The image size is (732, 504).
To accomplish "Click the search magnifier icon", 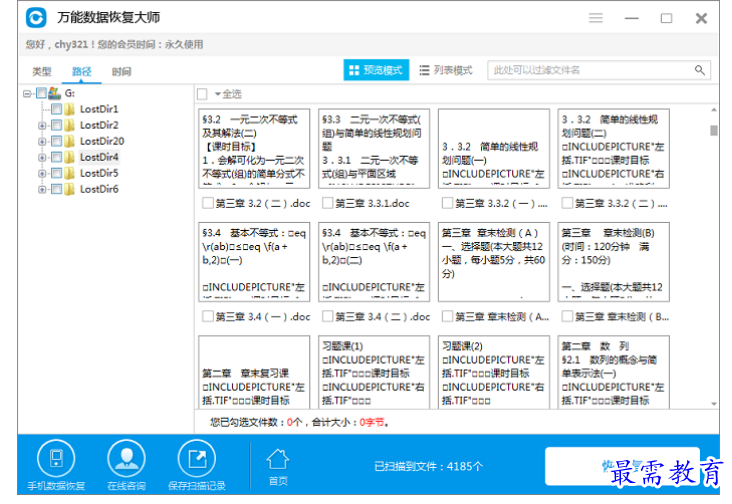I will coord(699,70).
